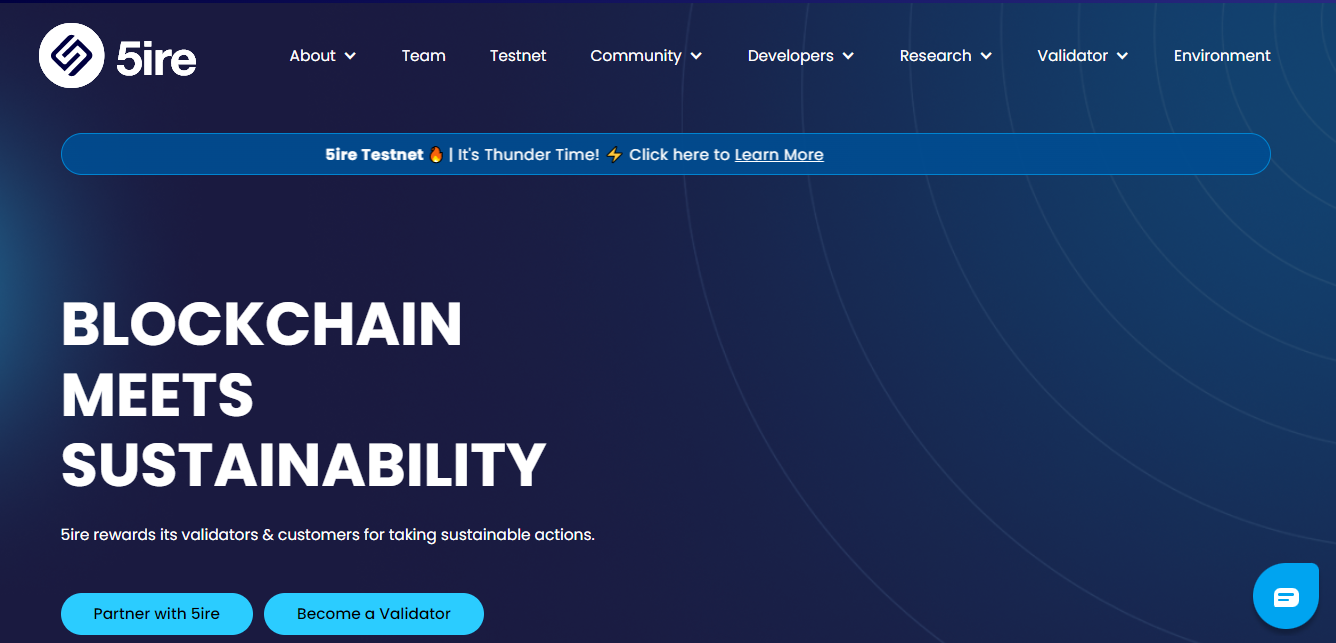Click the About menu label
The width and height of the screenshot is (1336, 643).
[312, 56]
